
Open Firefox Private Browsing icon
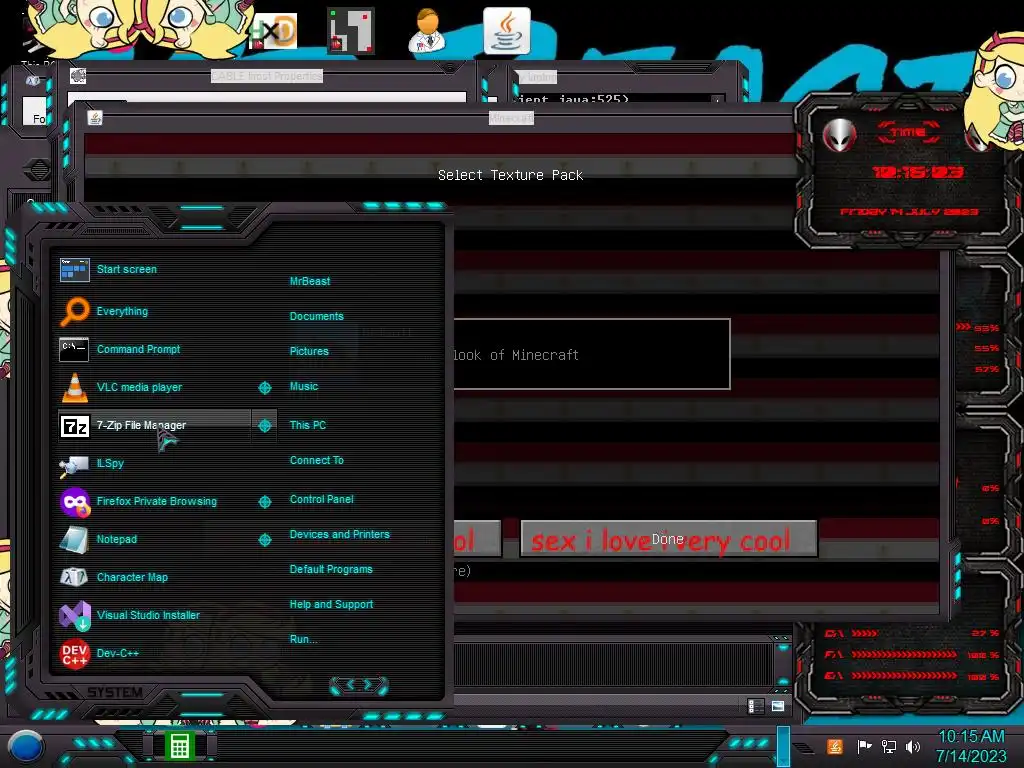click(74, 502)
